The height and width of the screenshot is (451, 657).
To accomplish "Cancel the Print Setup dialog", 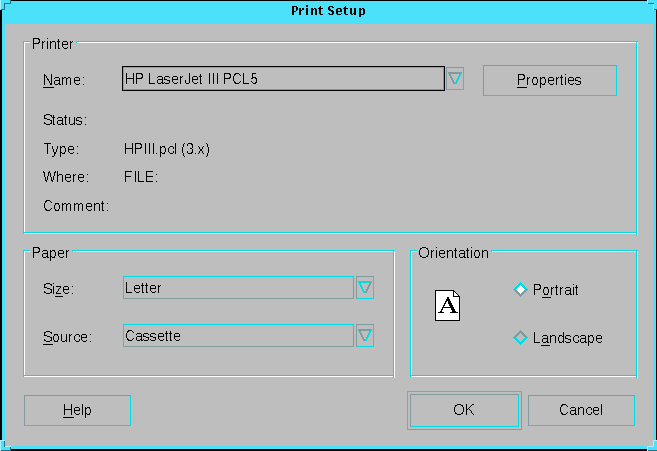I will tap(580, 410).
